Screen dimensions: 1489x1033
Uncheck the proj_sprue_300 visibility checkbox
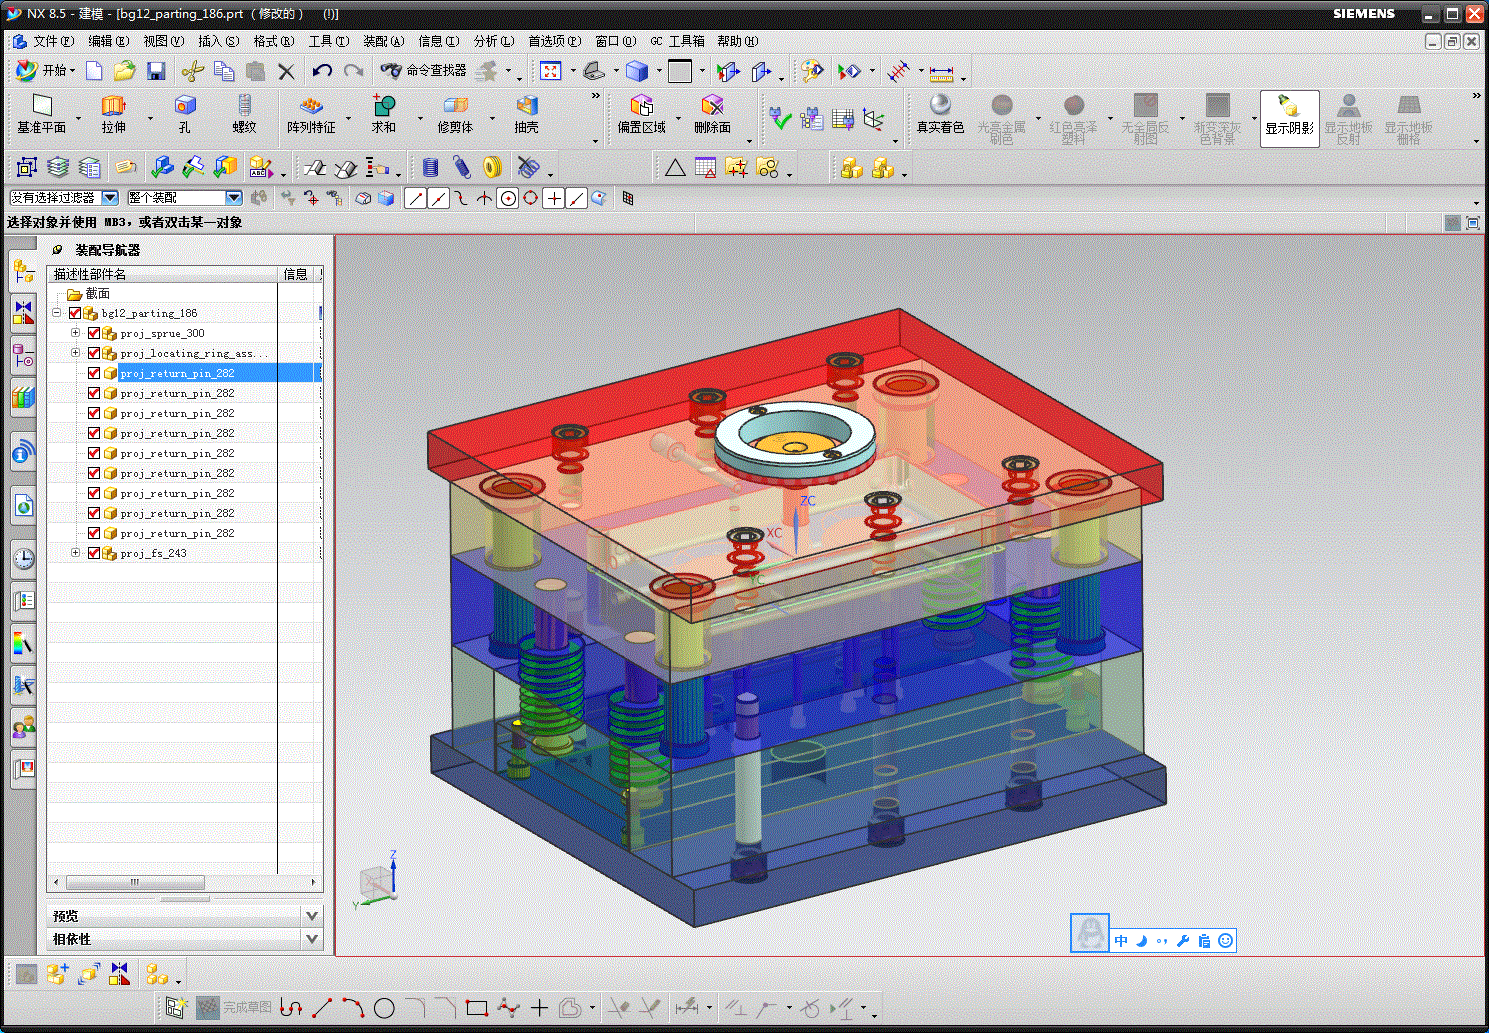[x=94, y=333]
